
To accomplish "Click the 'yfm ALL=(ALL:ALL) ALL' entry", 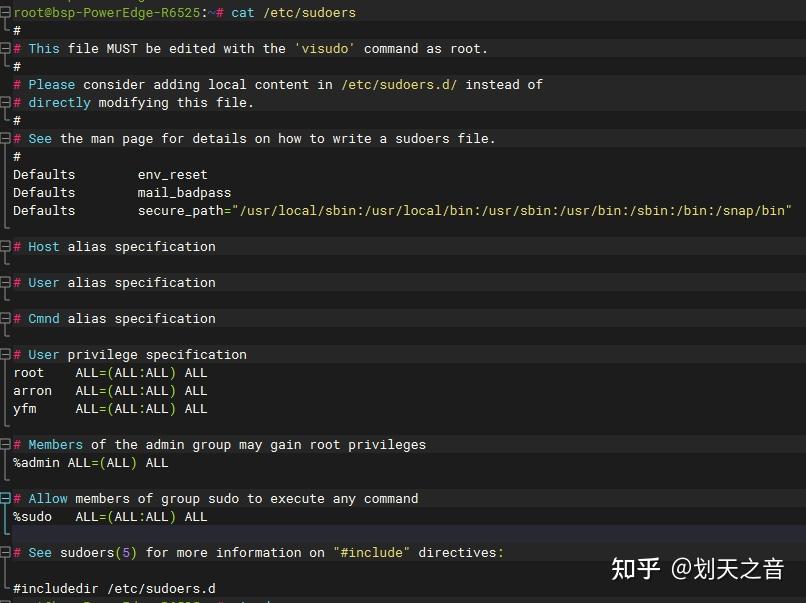I will 110,408.
